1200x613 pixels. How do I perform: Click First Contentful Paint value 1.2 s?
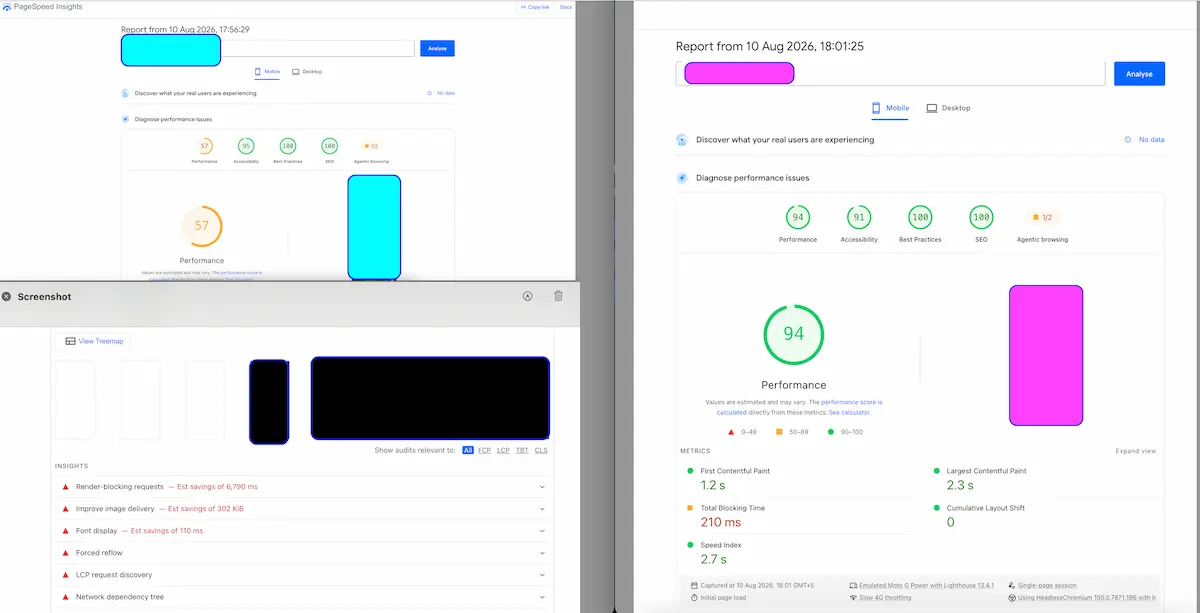pos(713,485)
